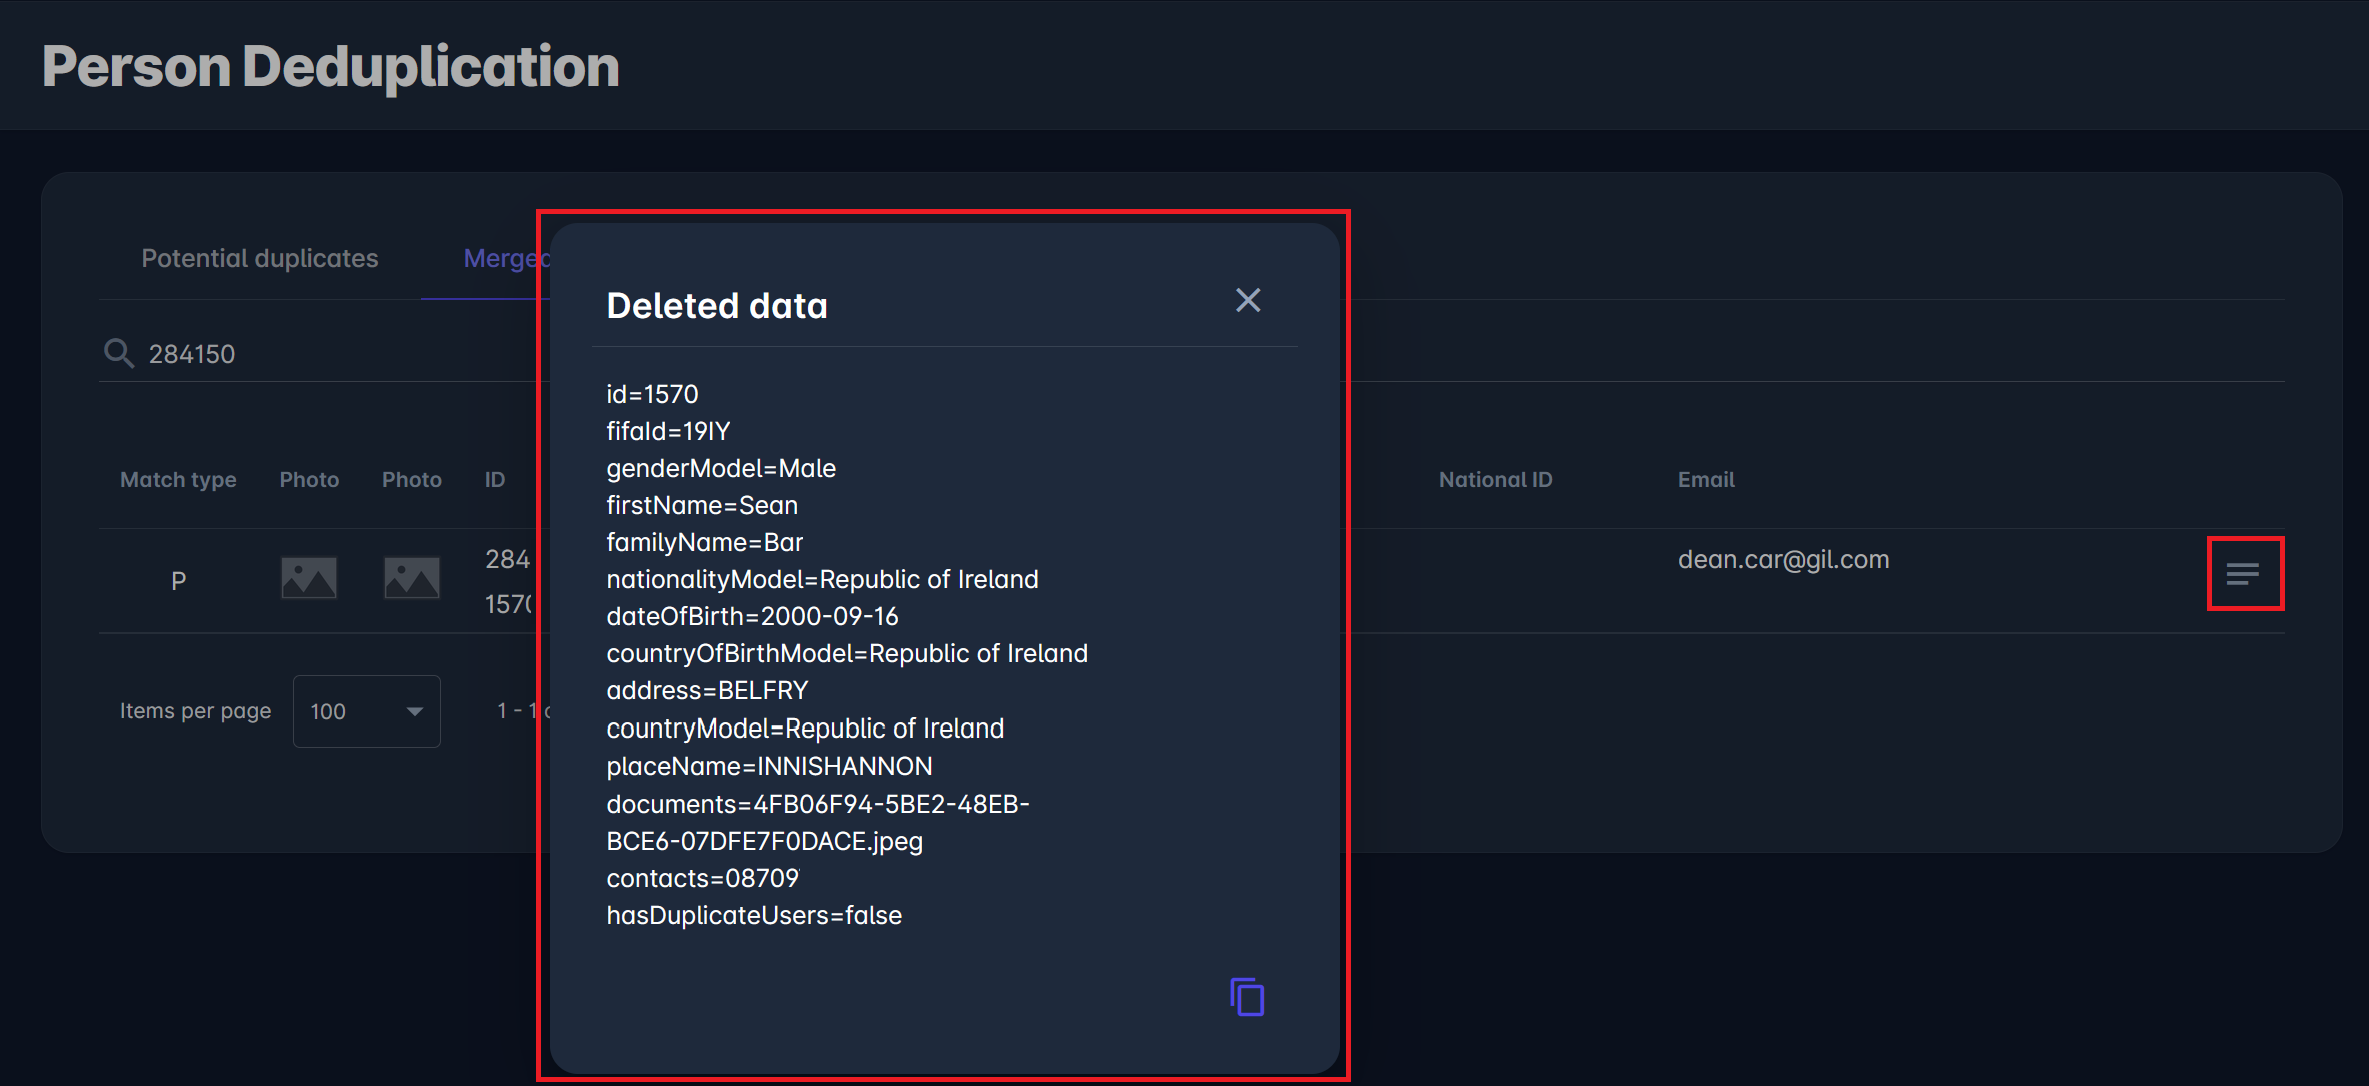Select the address=BELFRY line
The height and width of the screenshot is (1086, 2369).
coord(707,690)
